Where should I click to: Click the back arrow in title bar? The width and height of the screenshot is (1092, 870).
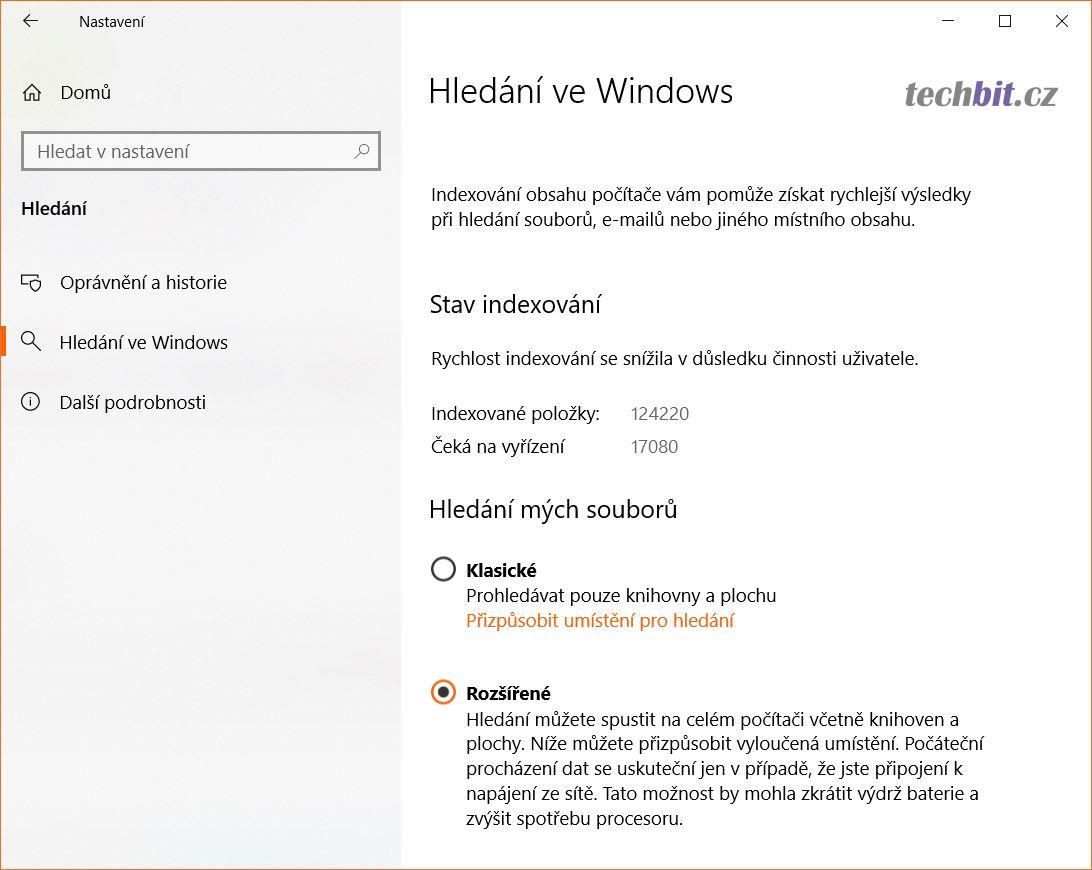pyautogui.click(x=31, y=21)
